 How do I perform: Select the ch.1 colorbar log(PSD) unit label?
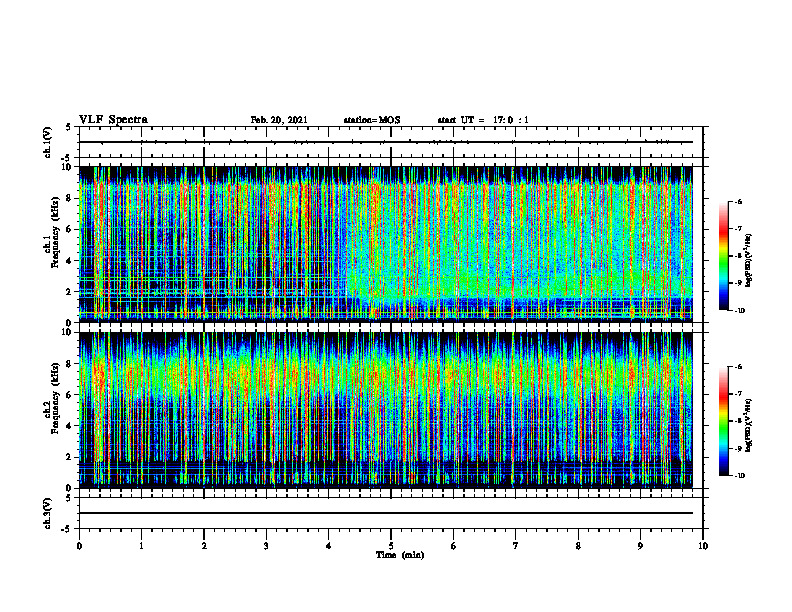tap(749, 261)
